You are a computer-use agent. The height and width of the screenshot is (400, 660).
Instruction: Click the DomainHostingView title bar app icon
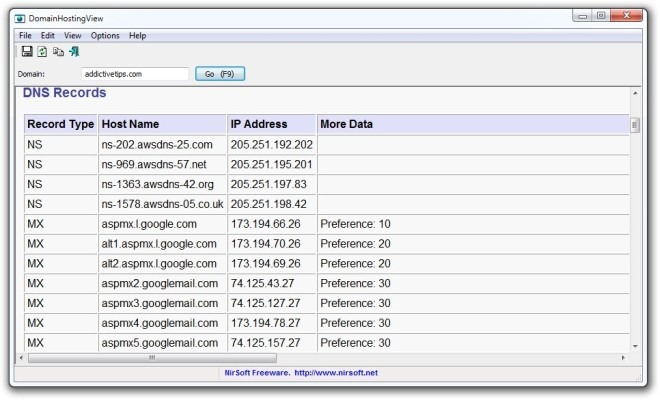point(19,19)
